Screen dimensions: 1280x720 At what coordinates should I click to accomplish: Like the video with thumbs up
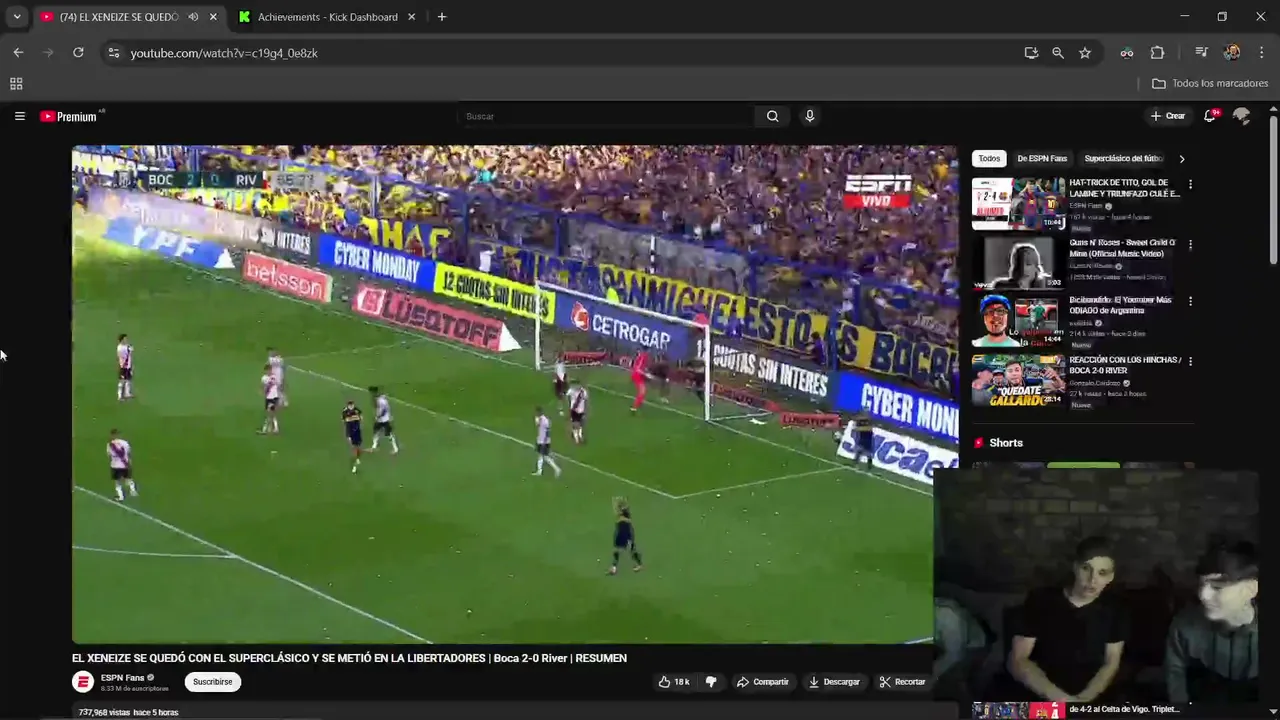[x=674, y=682]
